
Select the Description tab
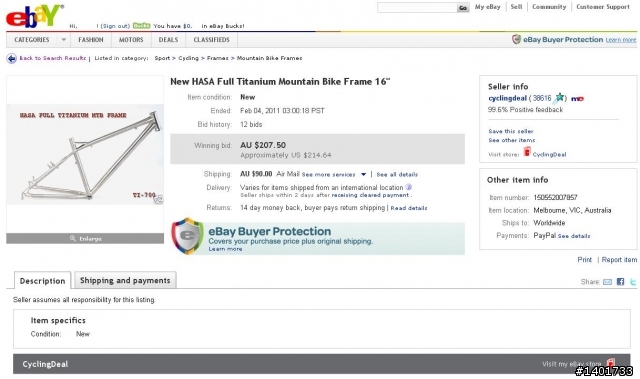42,281
